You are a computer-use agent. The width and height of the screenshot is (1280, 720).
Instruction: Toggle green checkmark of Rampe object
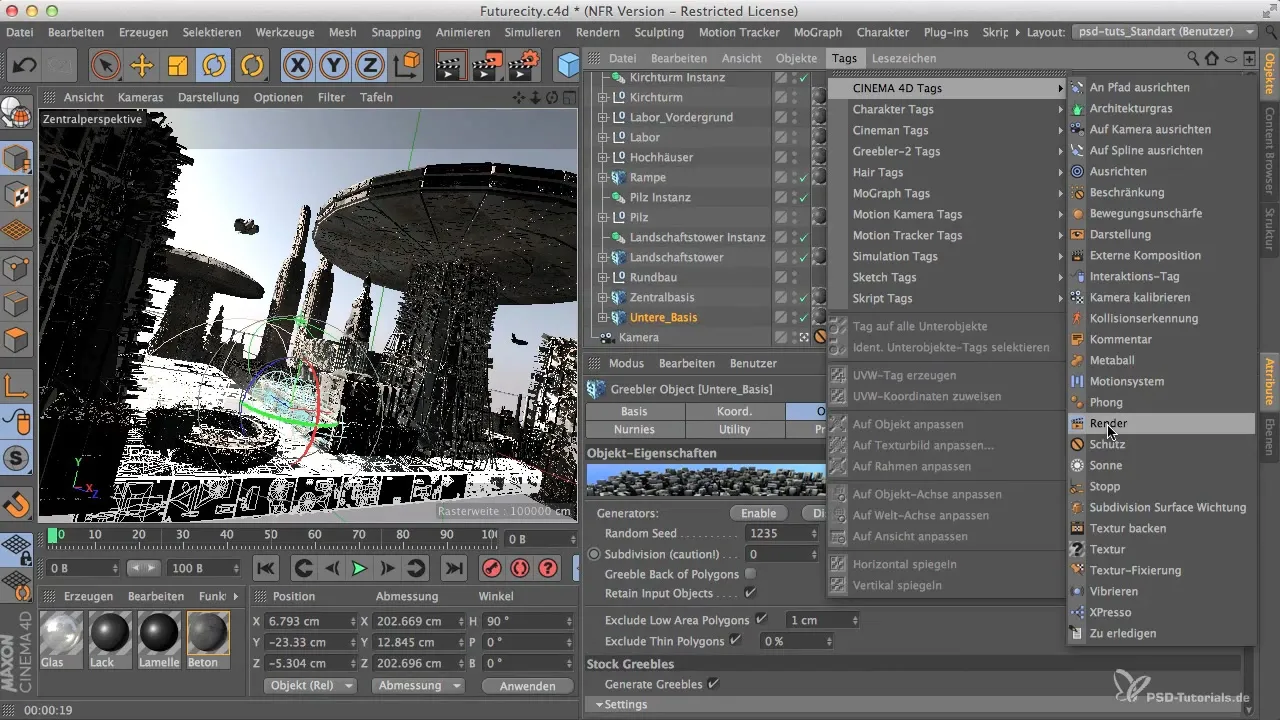(802, 177)
